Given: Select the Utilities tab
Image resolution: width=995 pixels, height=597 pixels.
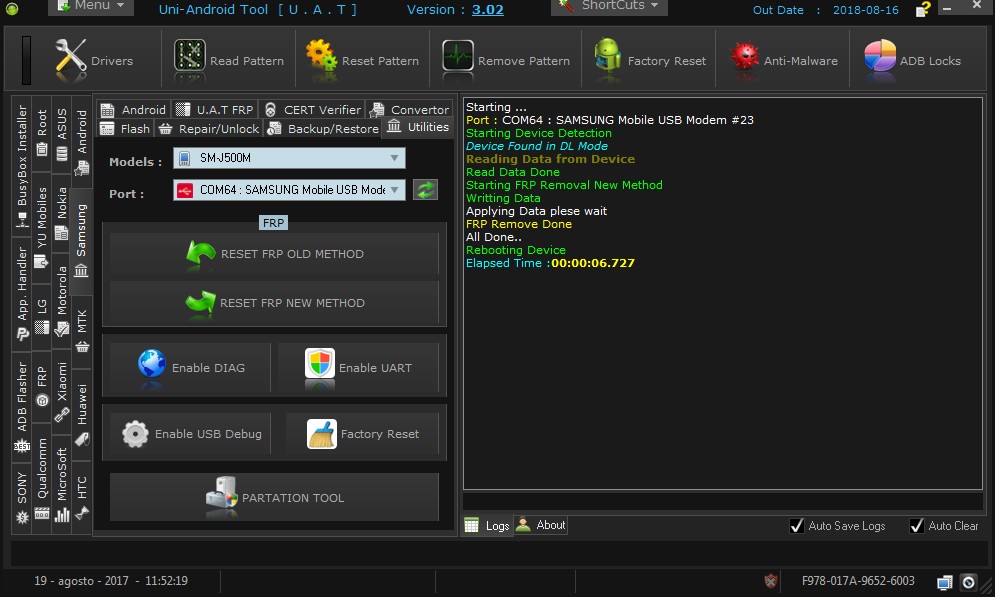Looking at the screenshot, I should (x=418, y=127).
